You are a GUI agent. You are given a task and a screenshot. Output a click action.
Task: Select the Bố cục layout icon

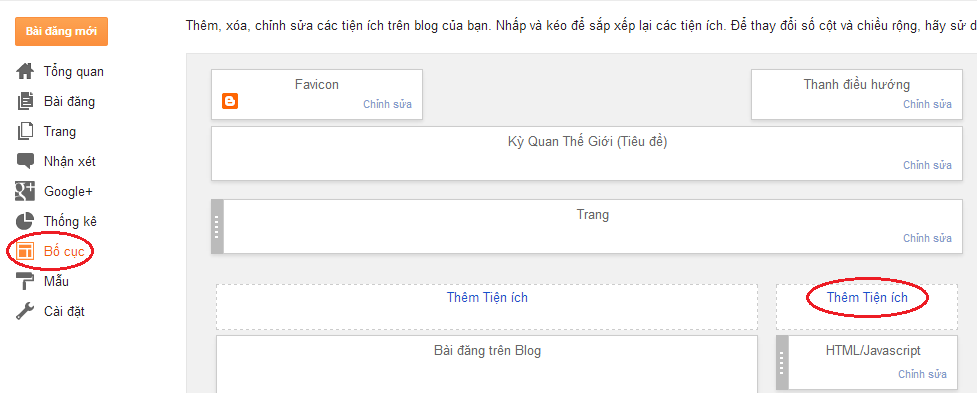point(25,251)
